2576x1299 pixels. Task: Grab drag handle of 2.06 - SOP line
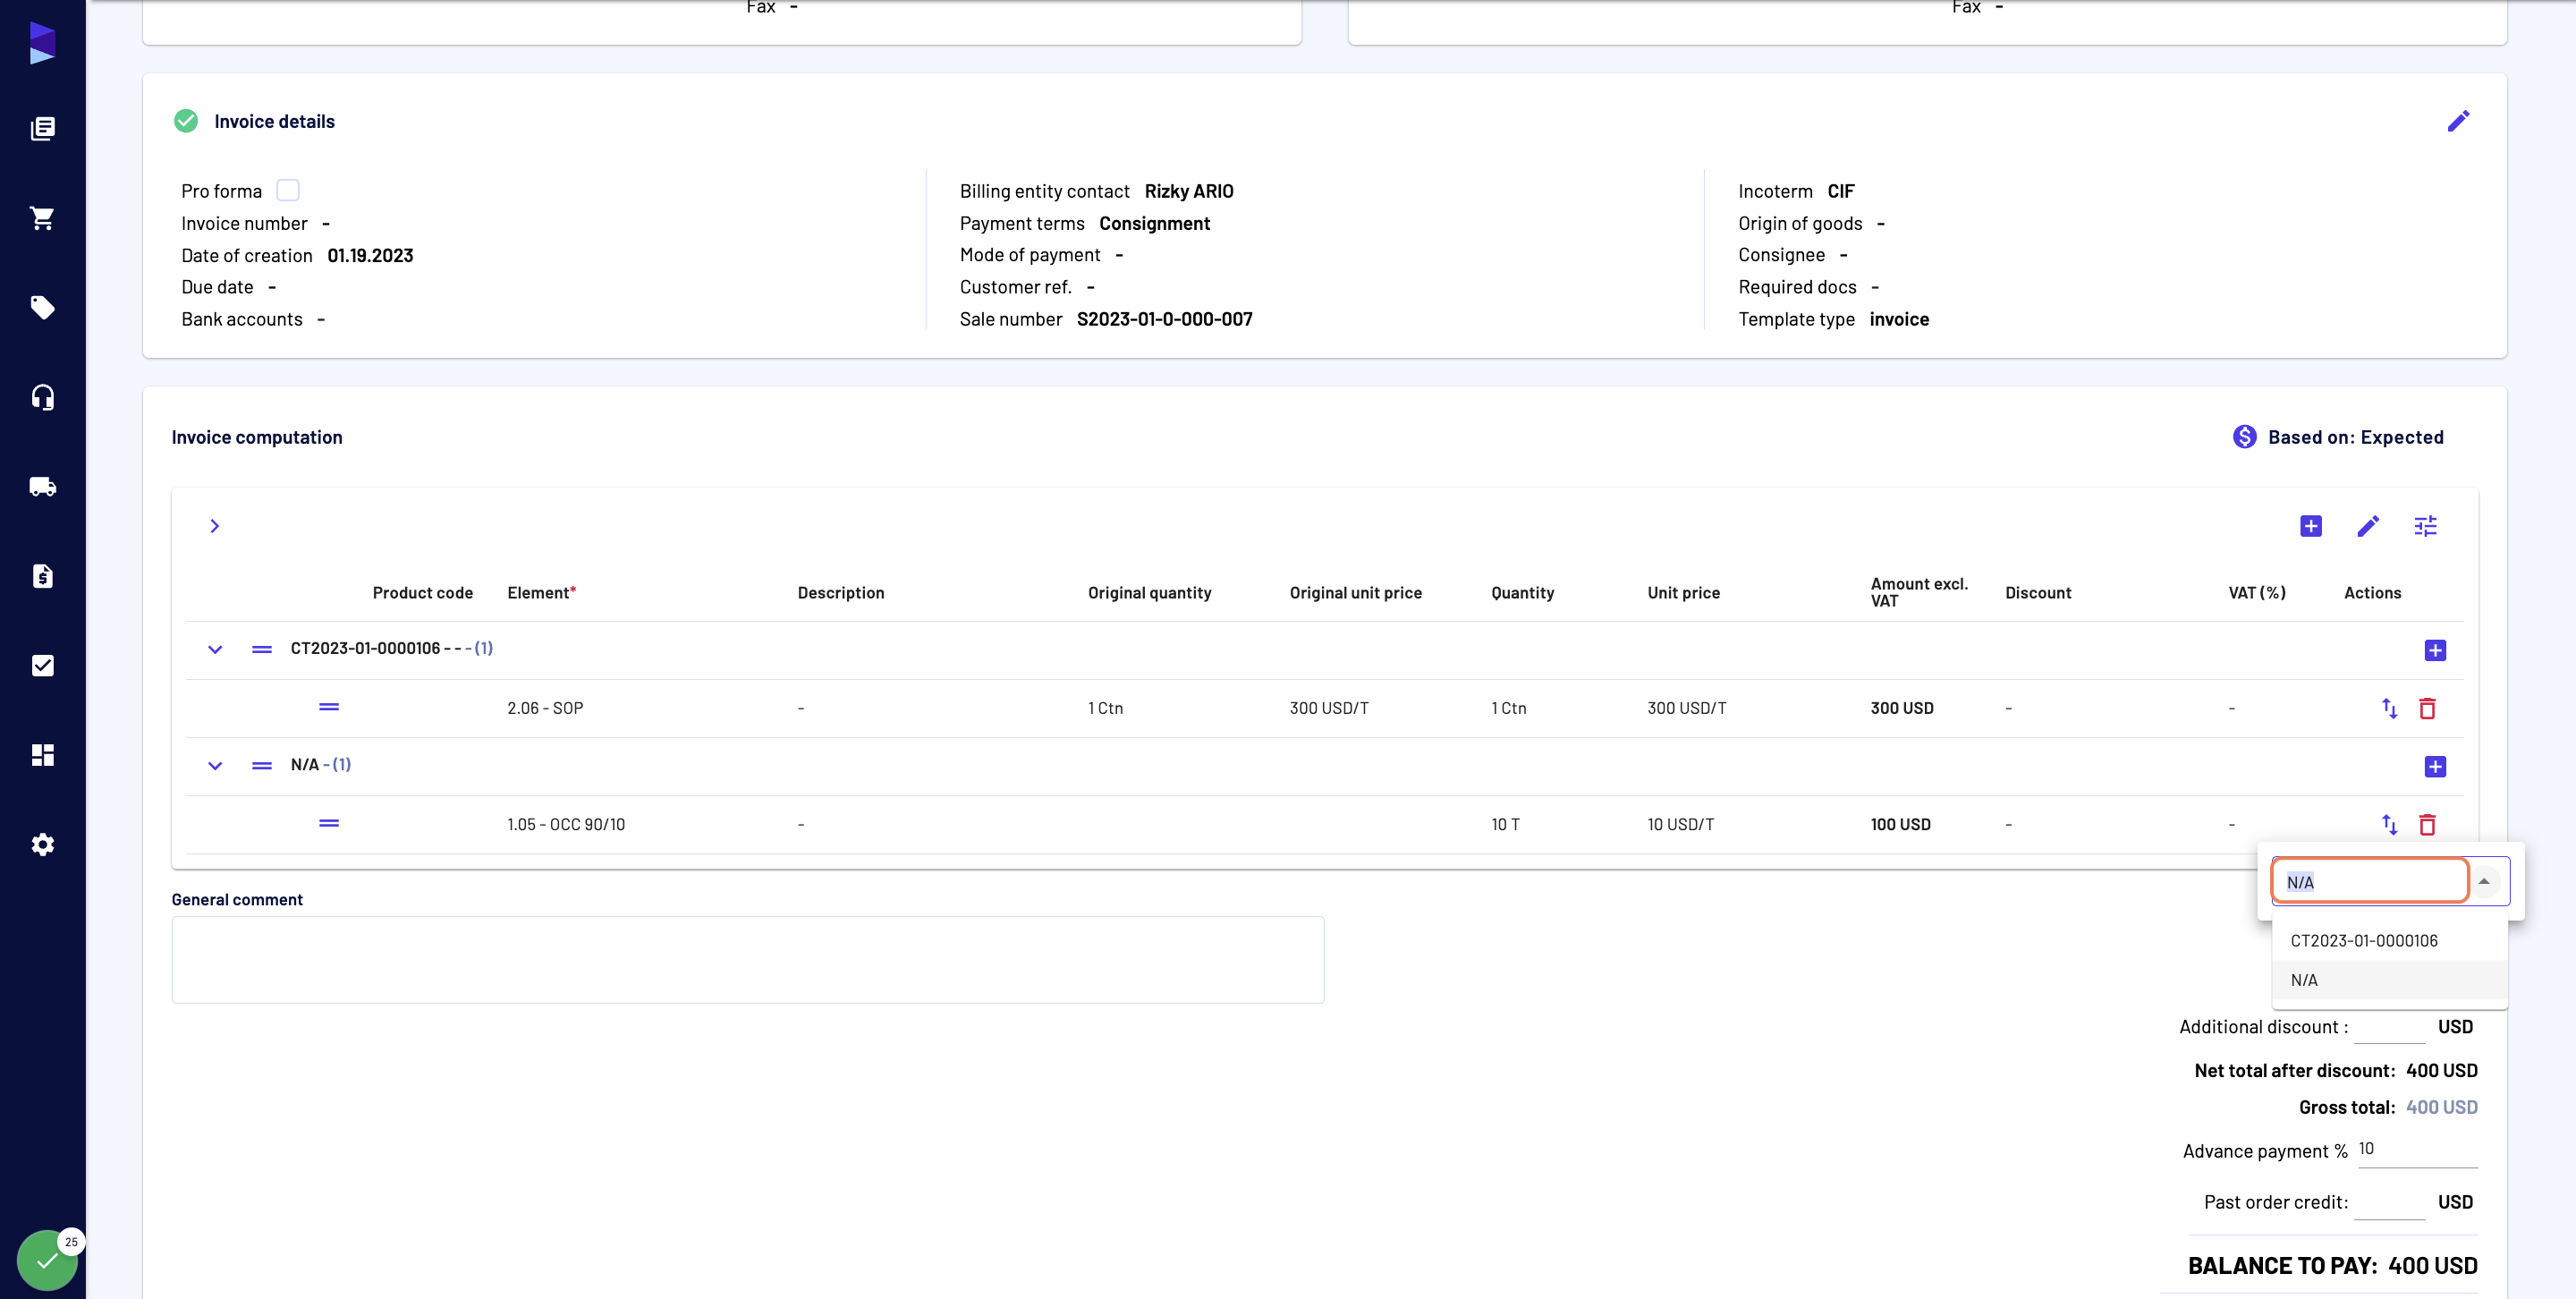[x=329, y=707]
